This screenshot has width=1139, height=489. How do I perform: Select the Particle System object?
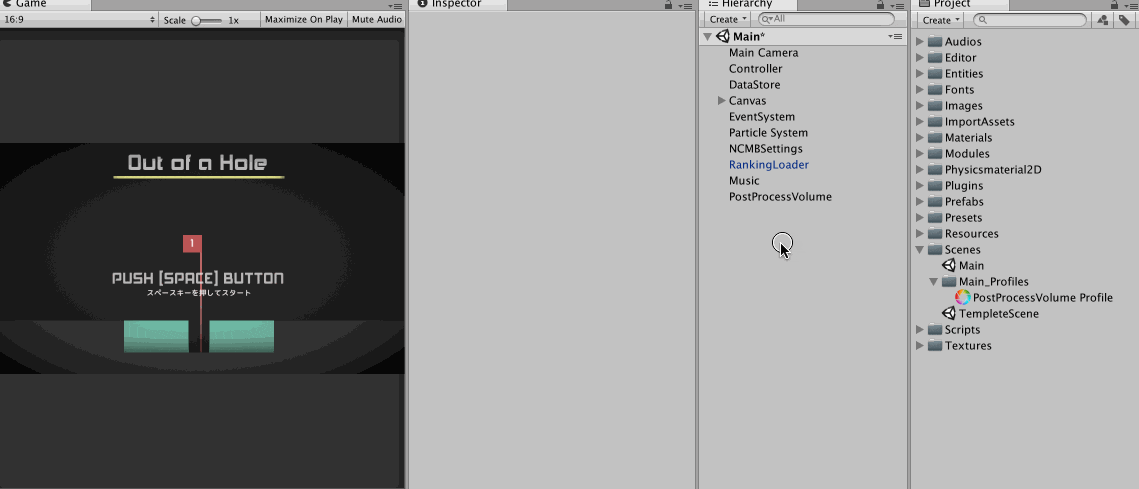pyautogui.click(x=769, y=132)
